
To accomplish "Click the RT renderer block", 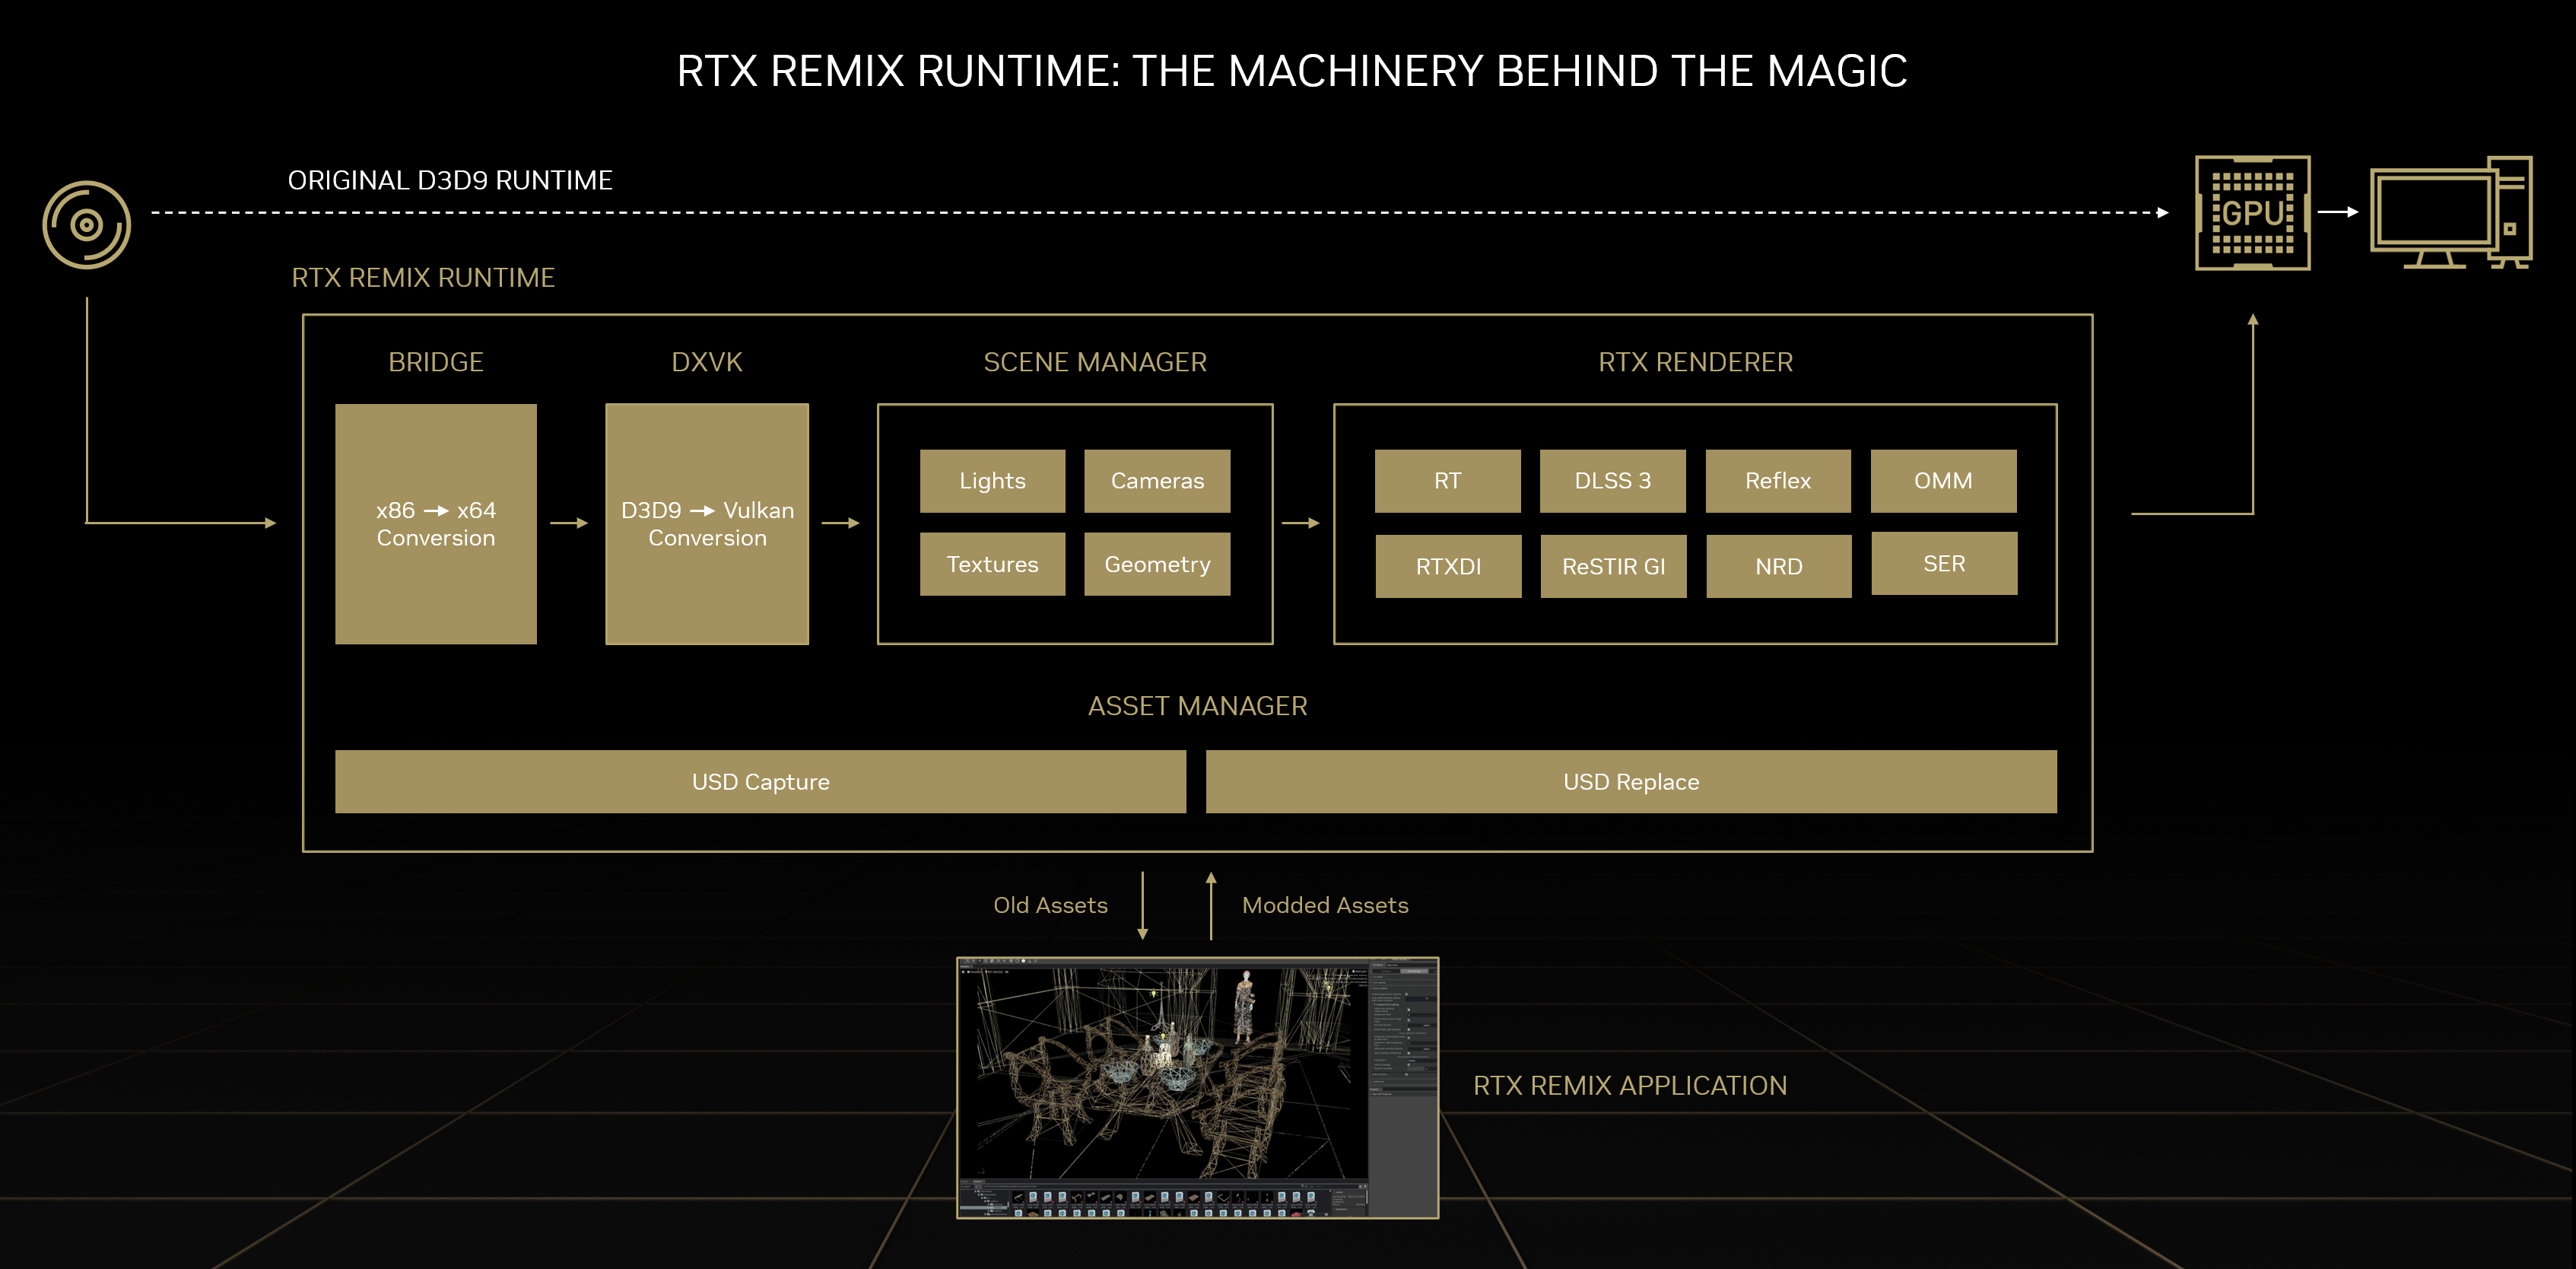I will pos(1447,481).
